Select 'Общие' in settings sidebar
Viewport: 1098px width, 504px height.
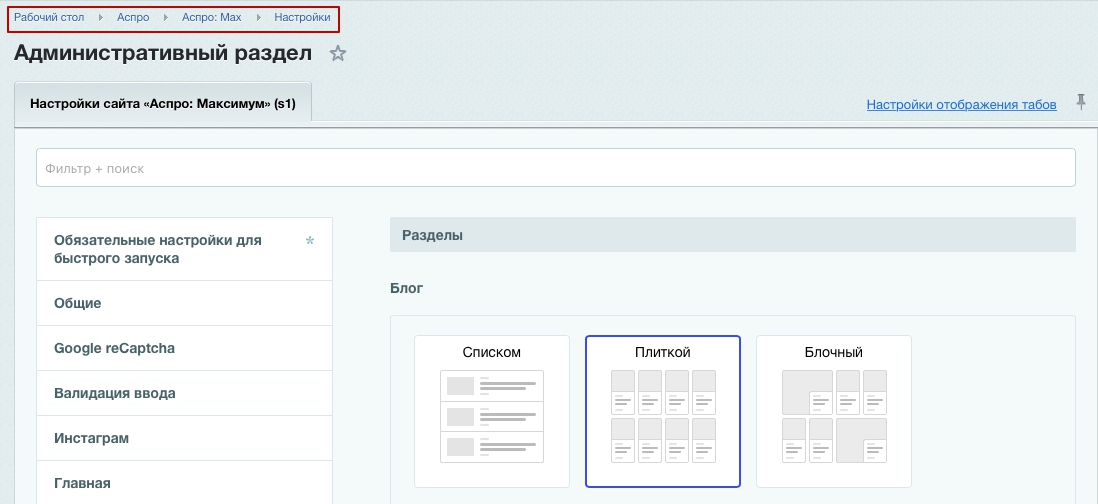tap(78, 303)
